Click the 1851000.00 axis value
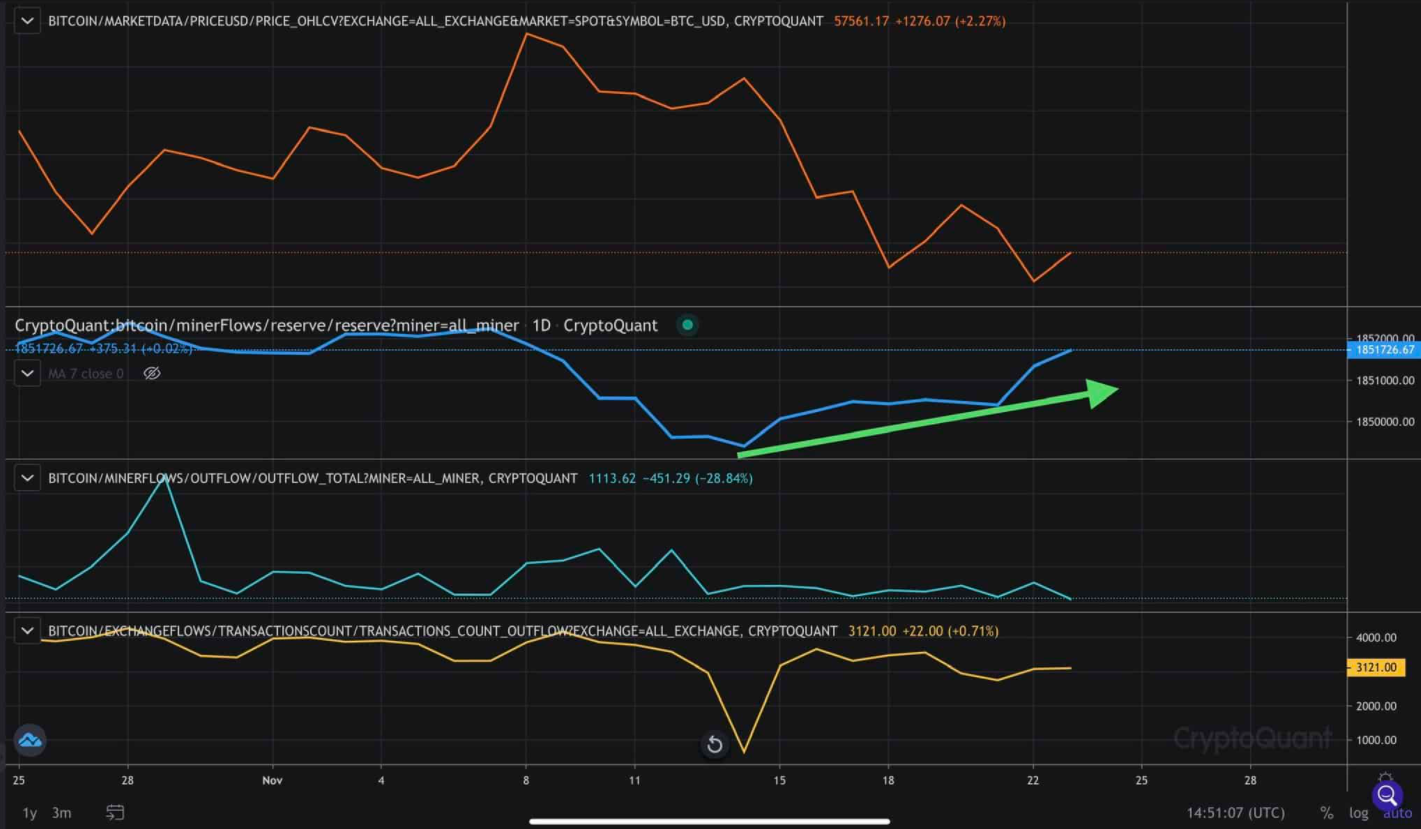Image resolution: width=1421 pixels, height=829 pixels. [1386, 380]
